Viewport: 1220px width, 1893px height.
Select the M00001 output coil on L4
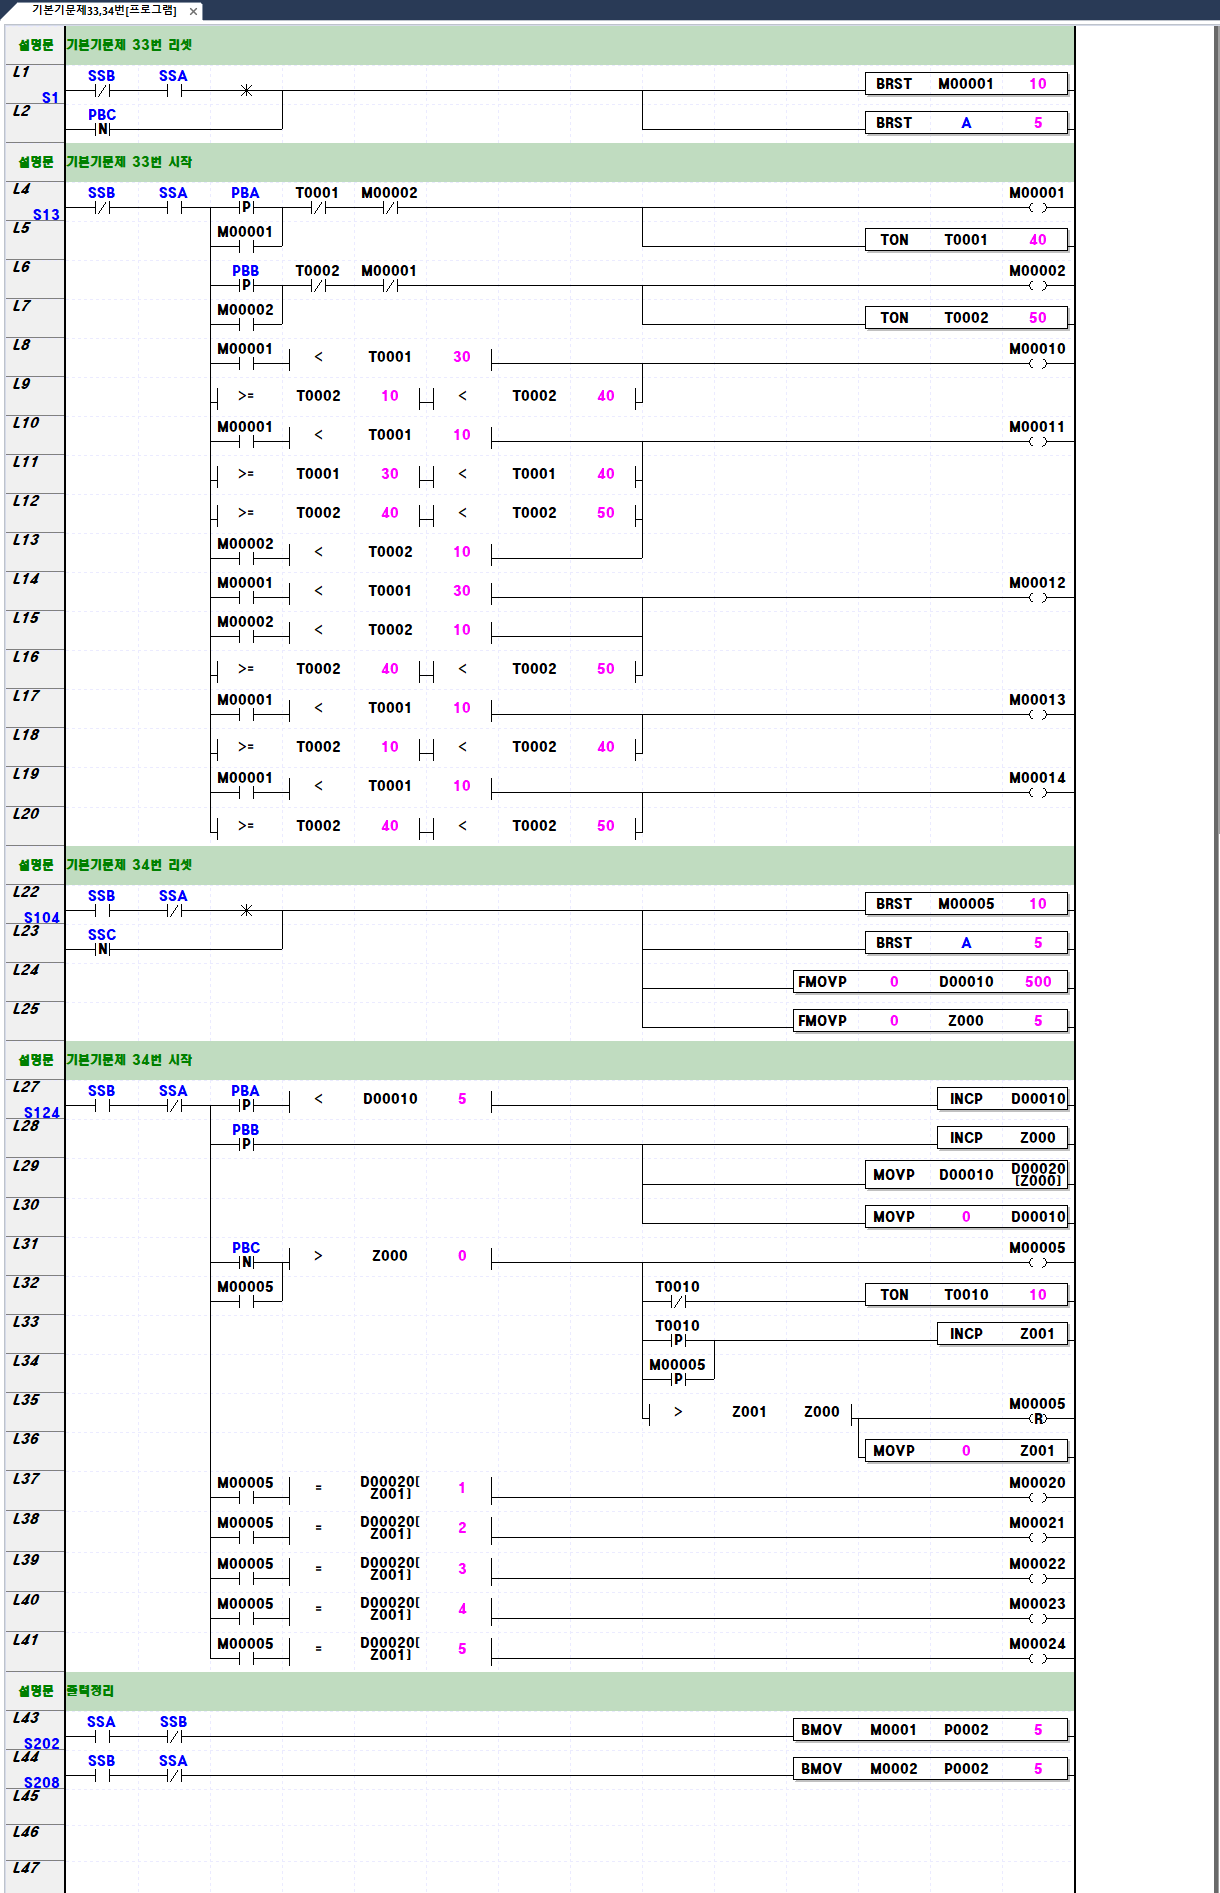point(1037,207)
